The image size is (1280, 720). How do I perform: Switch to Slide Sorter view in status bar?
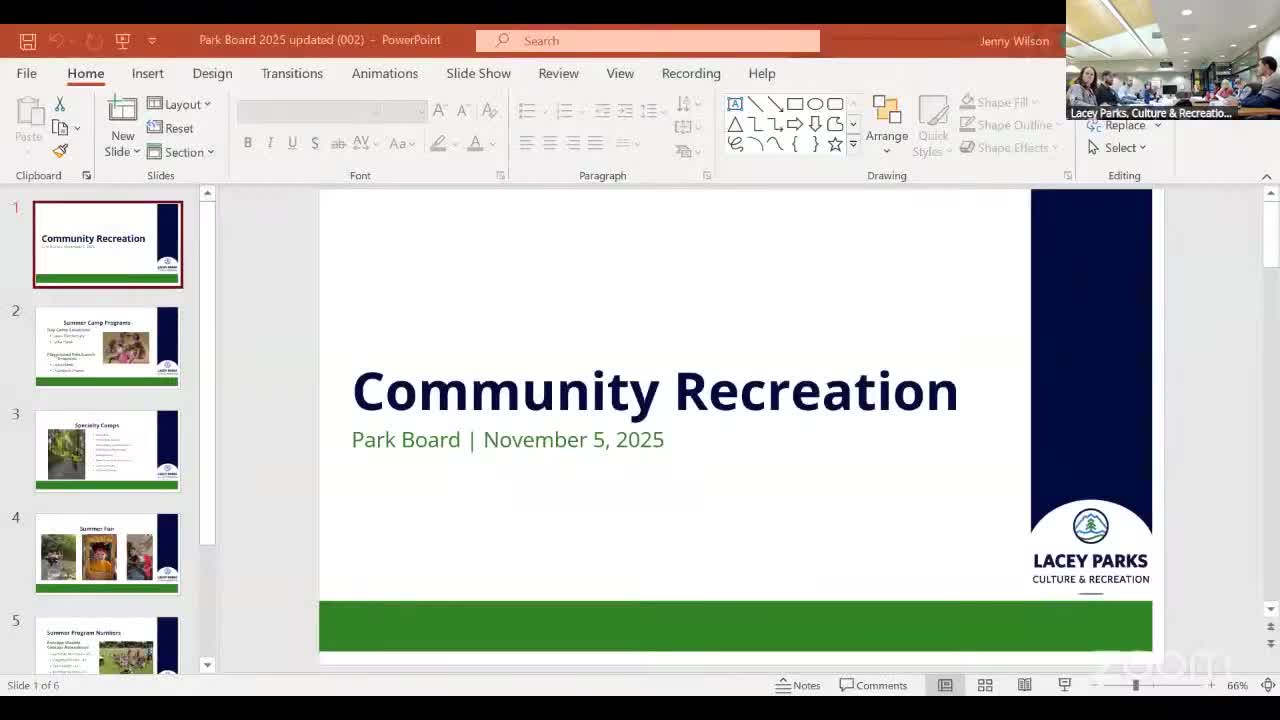coord(984,685)
